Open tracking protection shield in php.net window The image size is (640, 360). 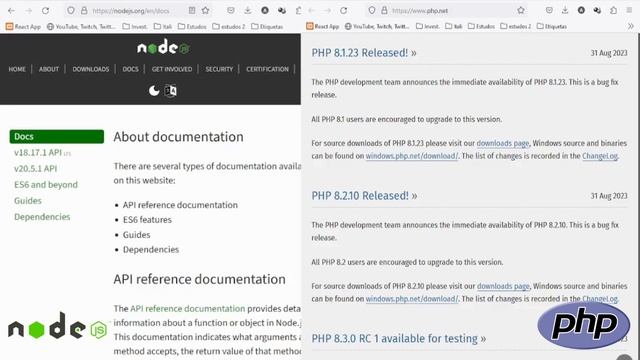371,11
